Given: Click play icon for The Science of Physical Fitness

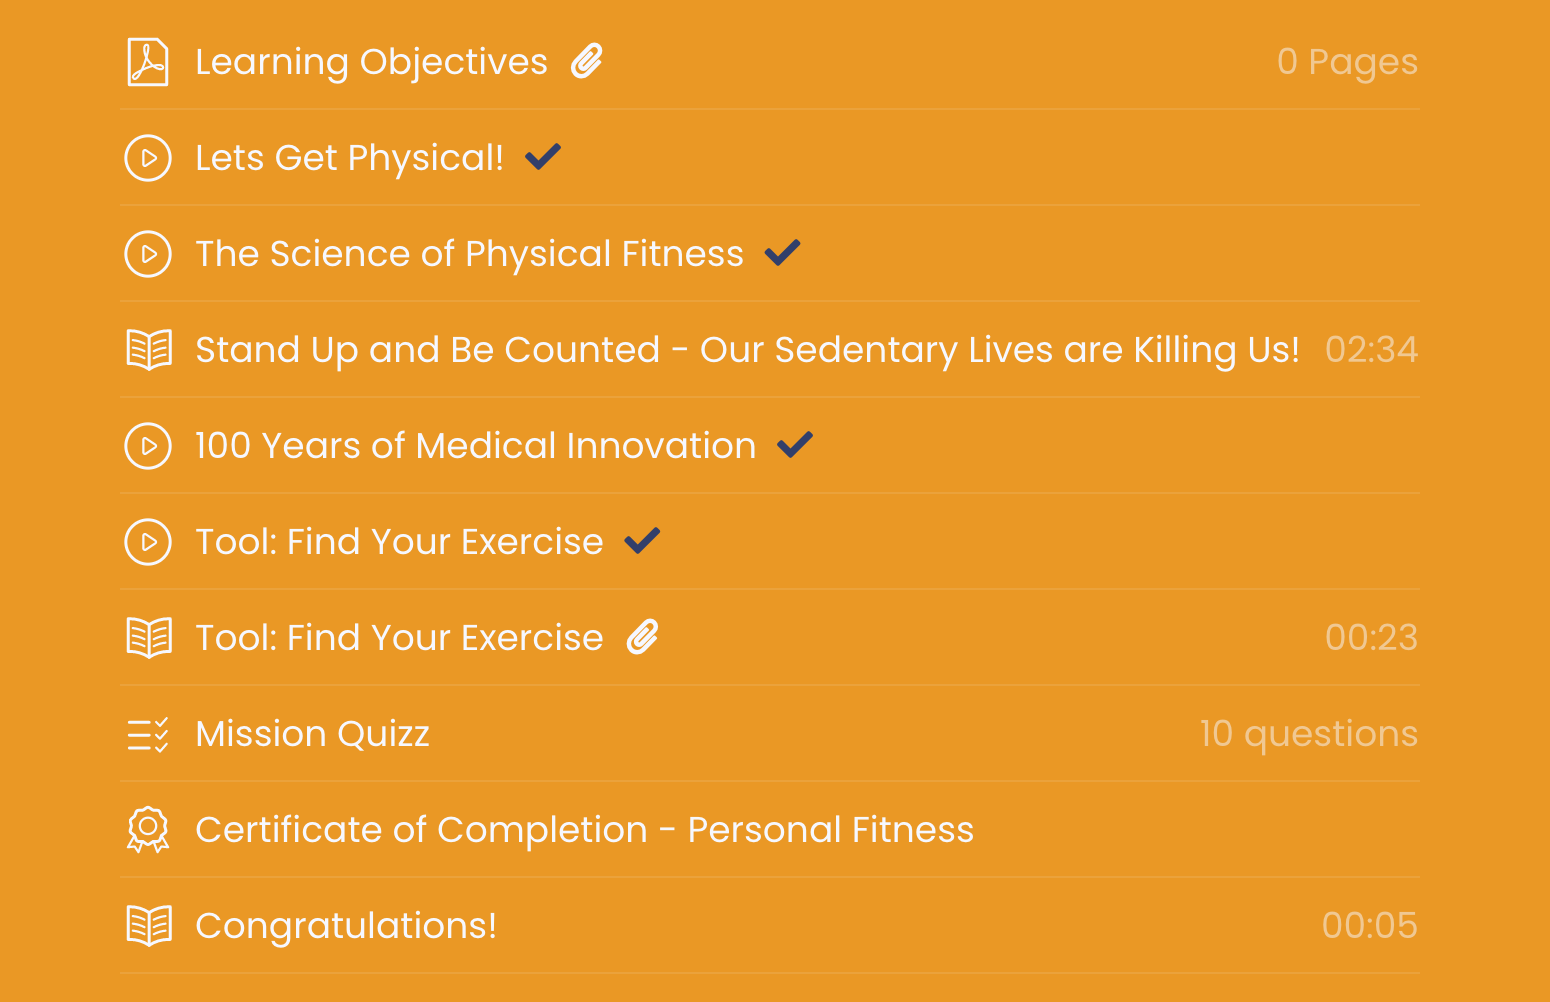Looking at the screenshot, I should 148,254.
